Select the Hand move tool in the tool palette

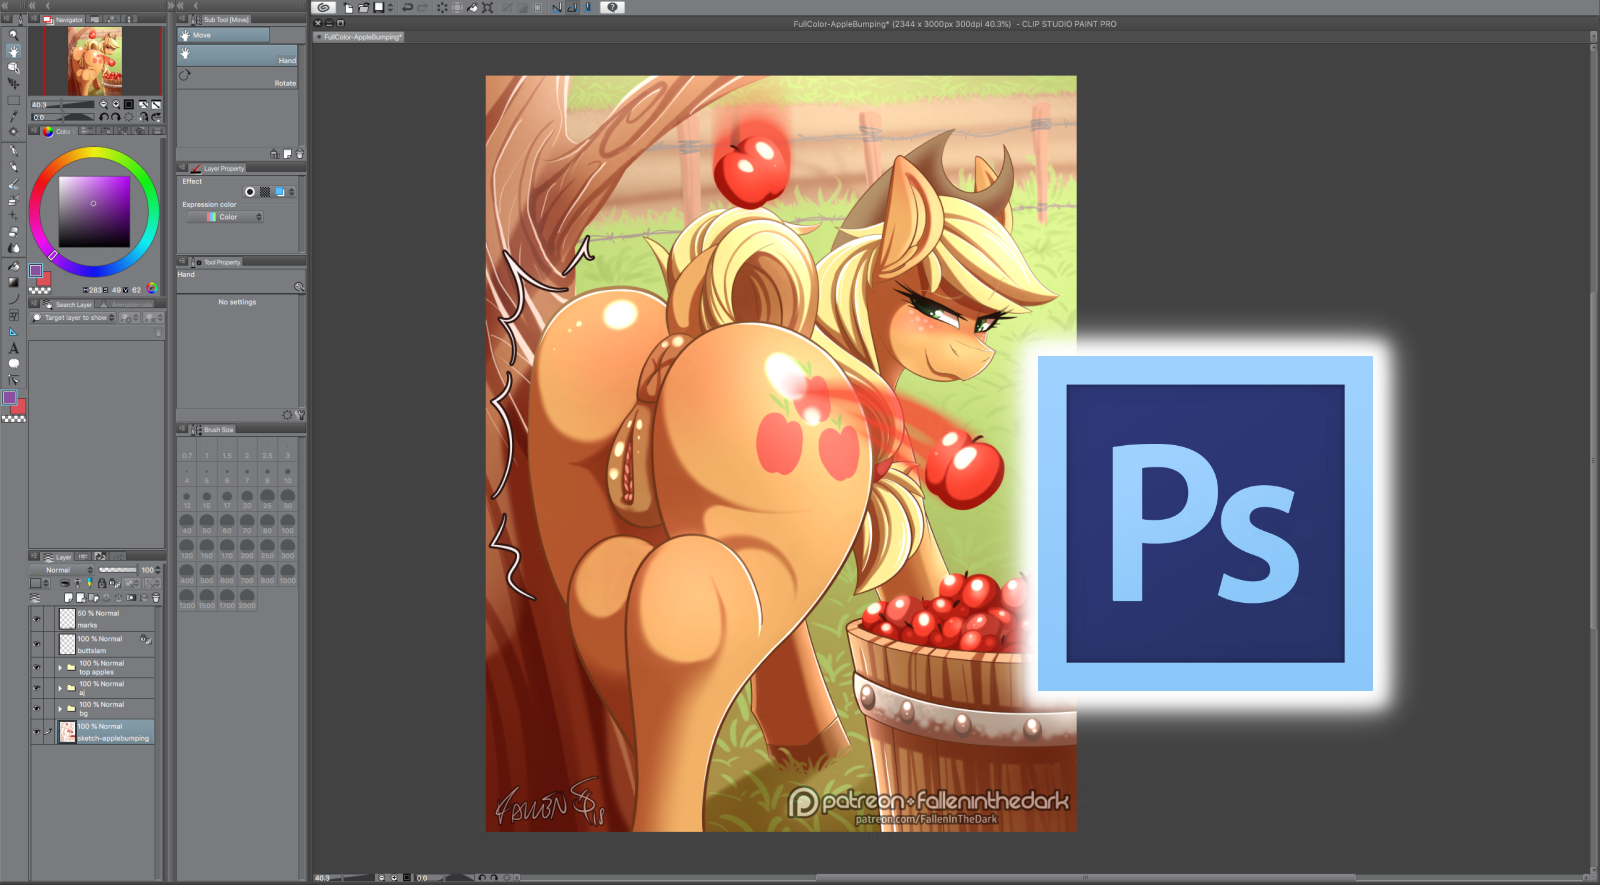(x=14, y=51)
